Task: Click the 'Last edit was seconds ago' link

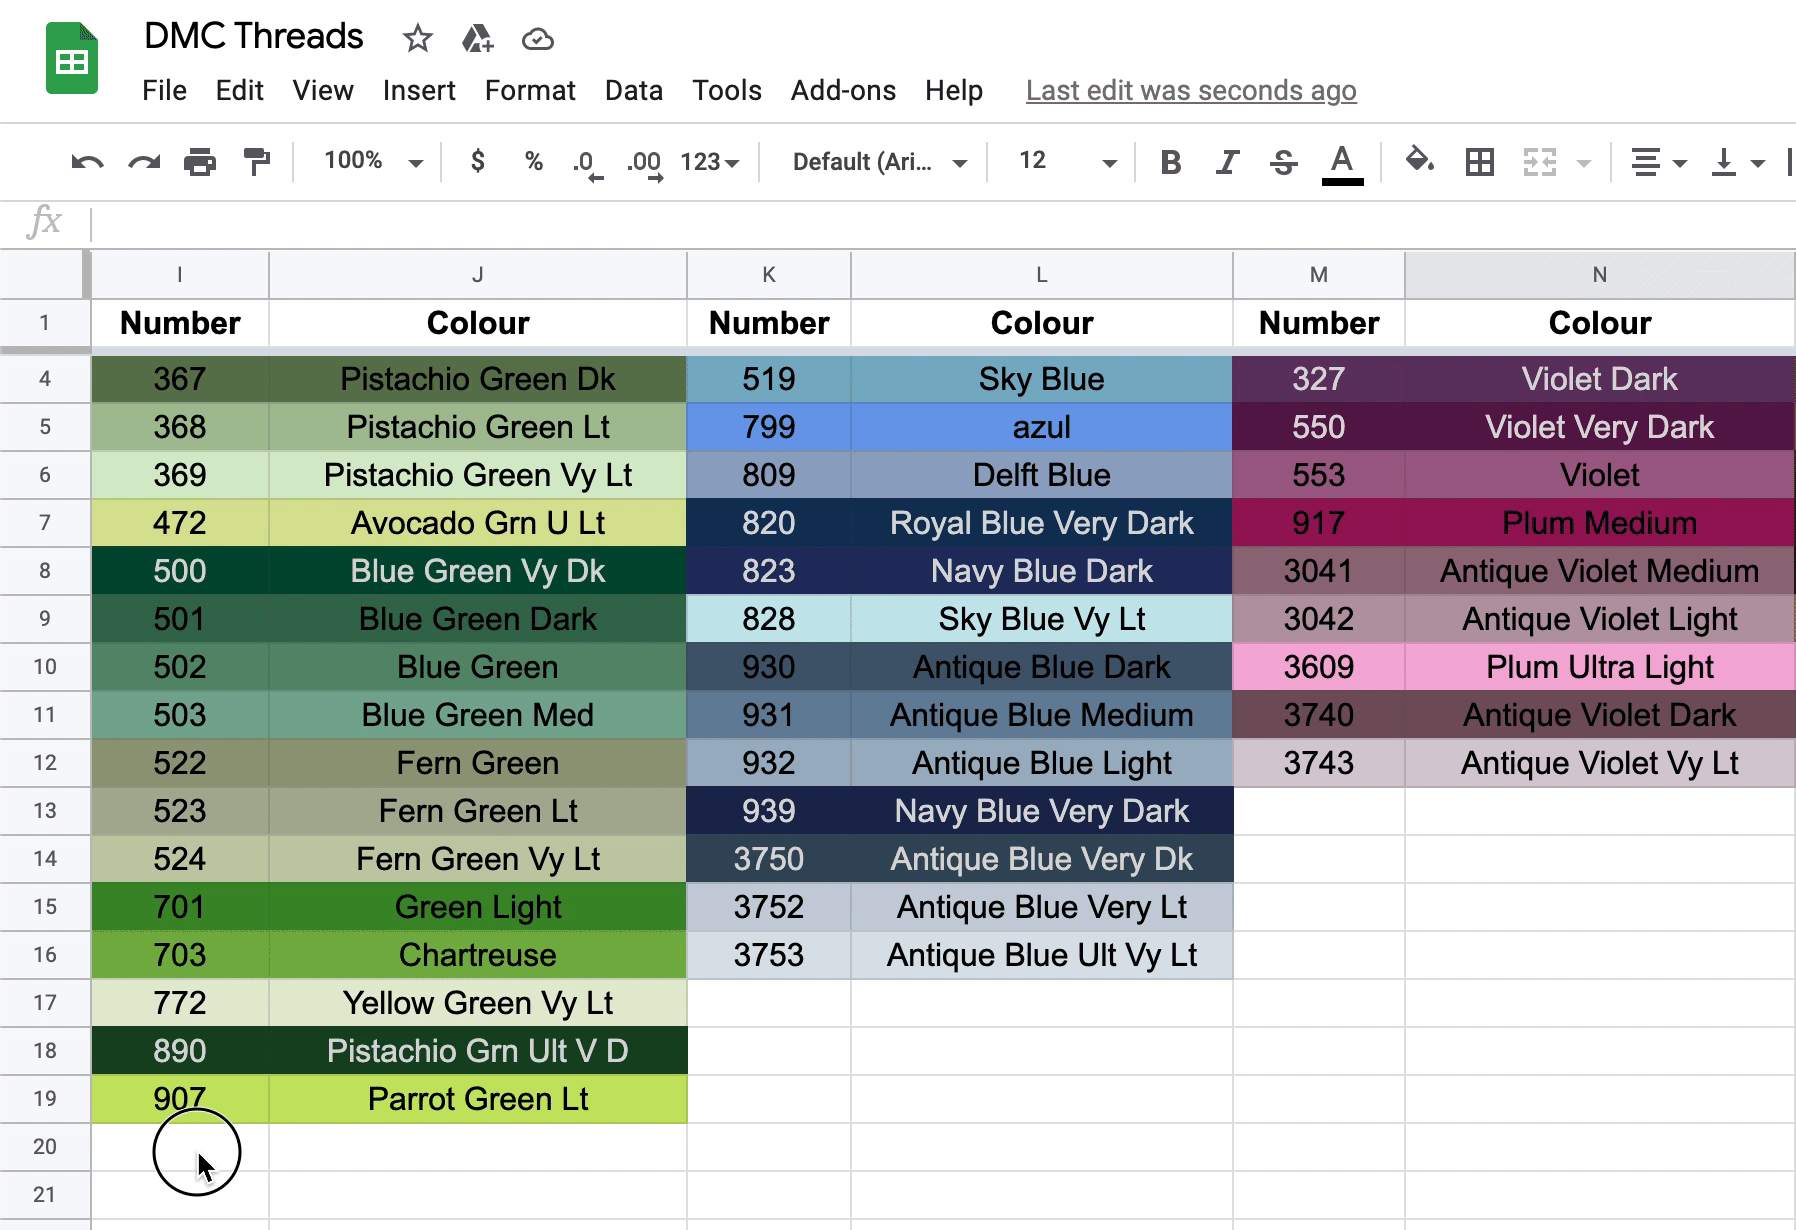Action: pos(1191,90)
